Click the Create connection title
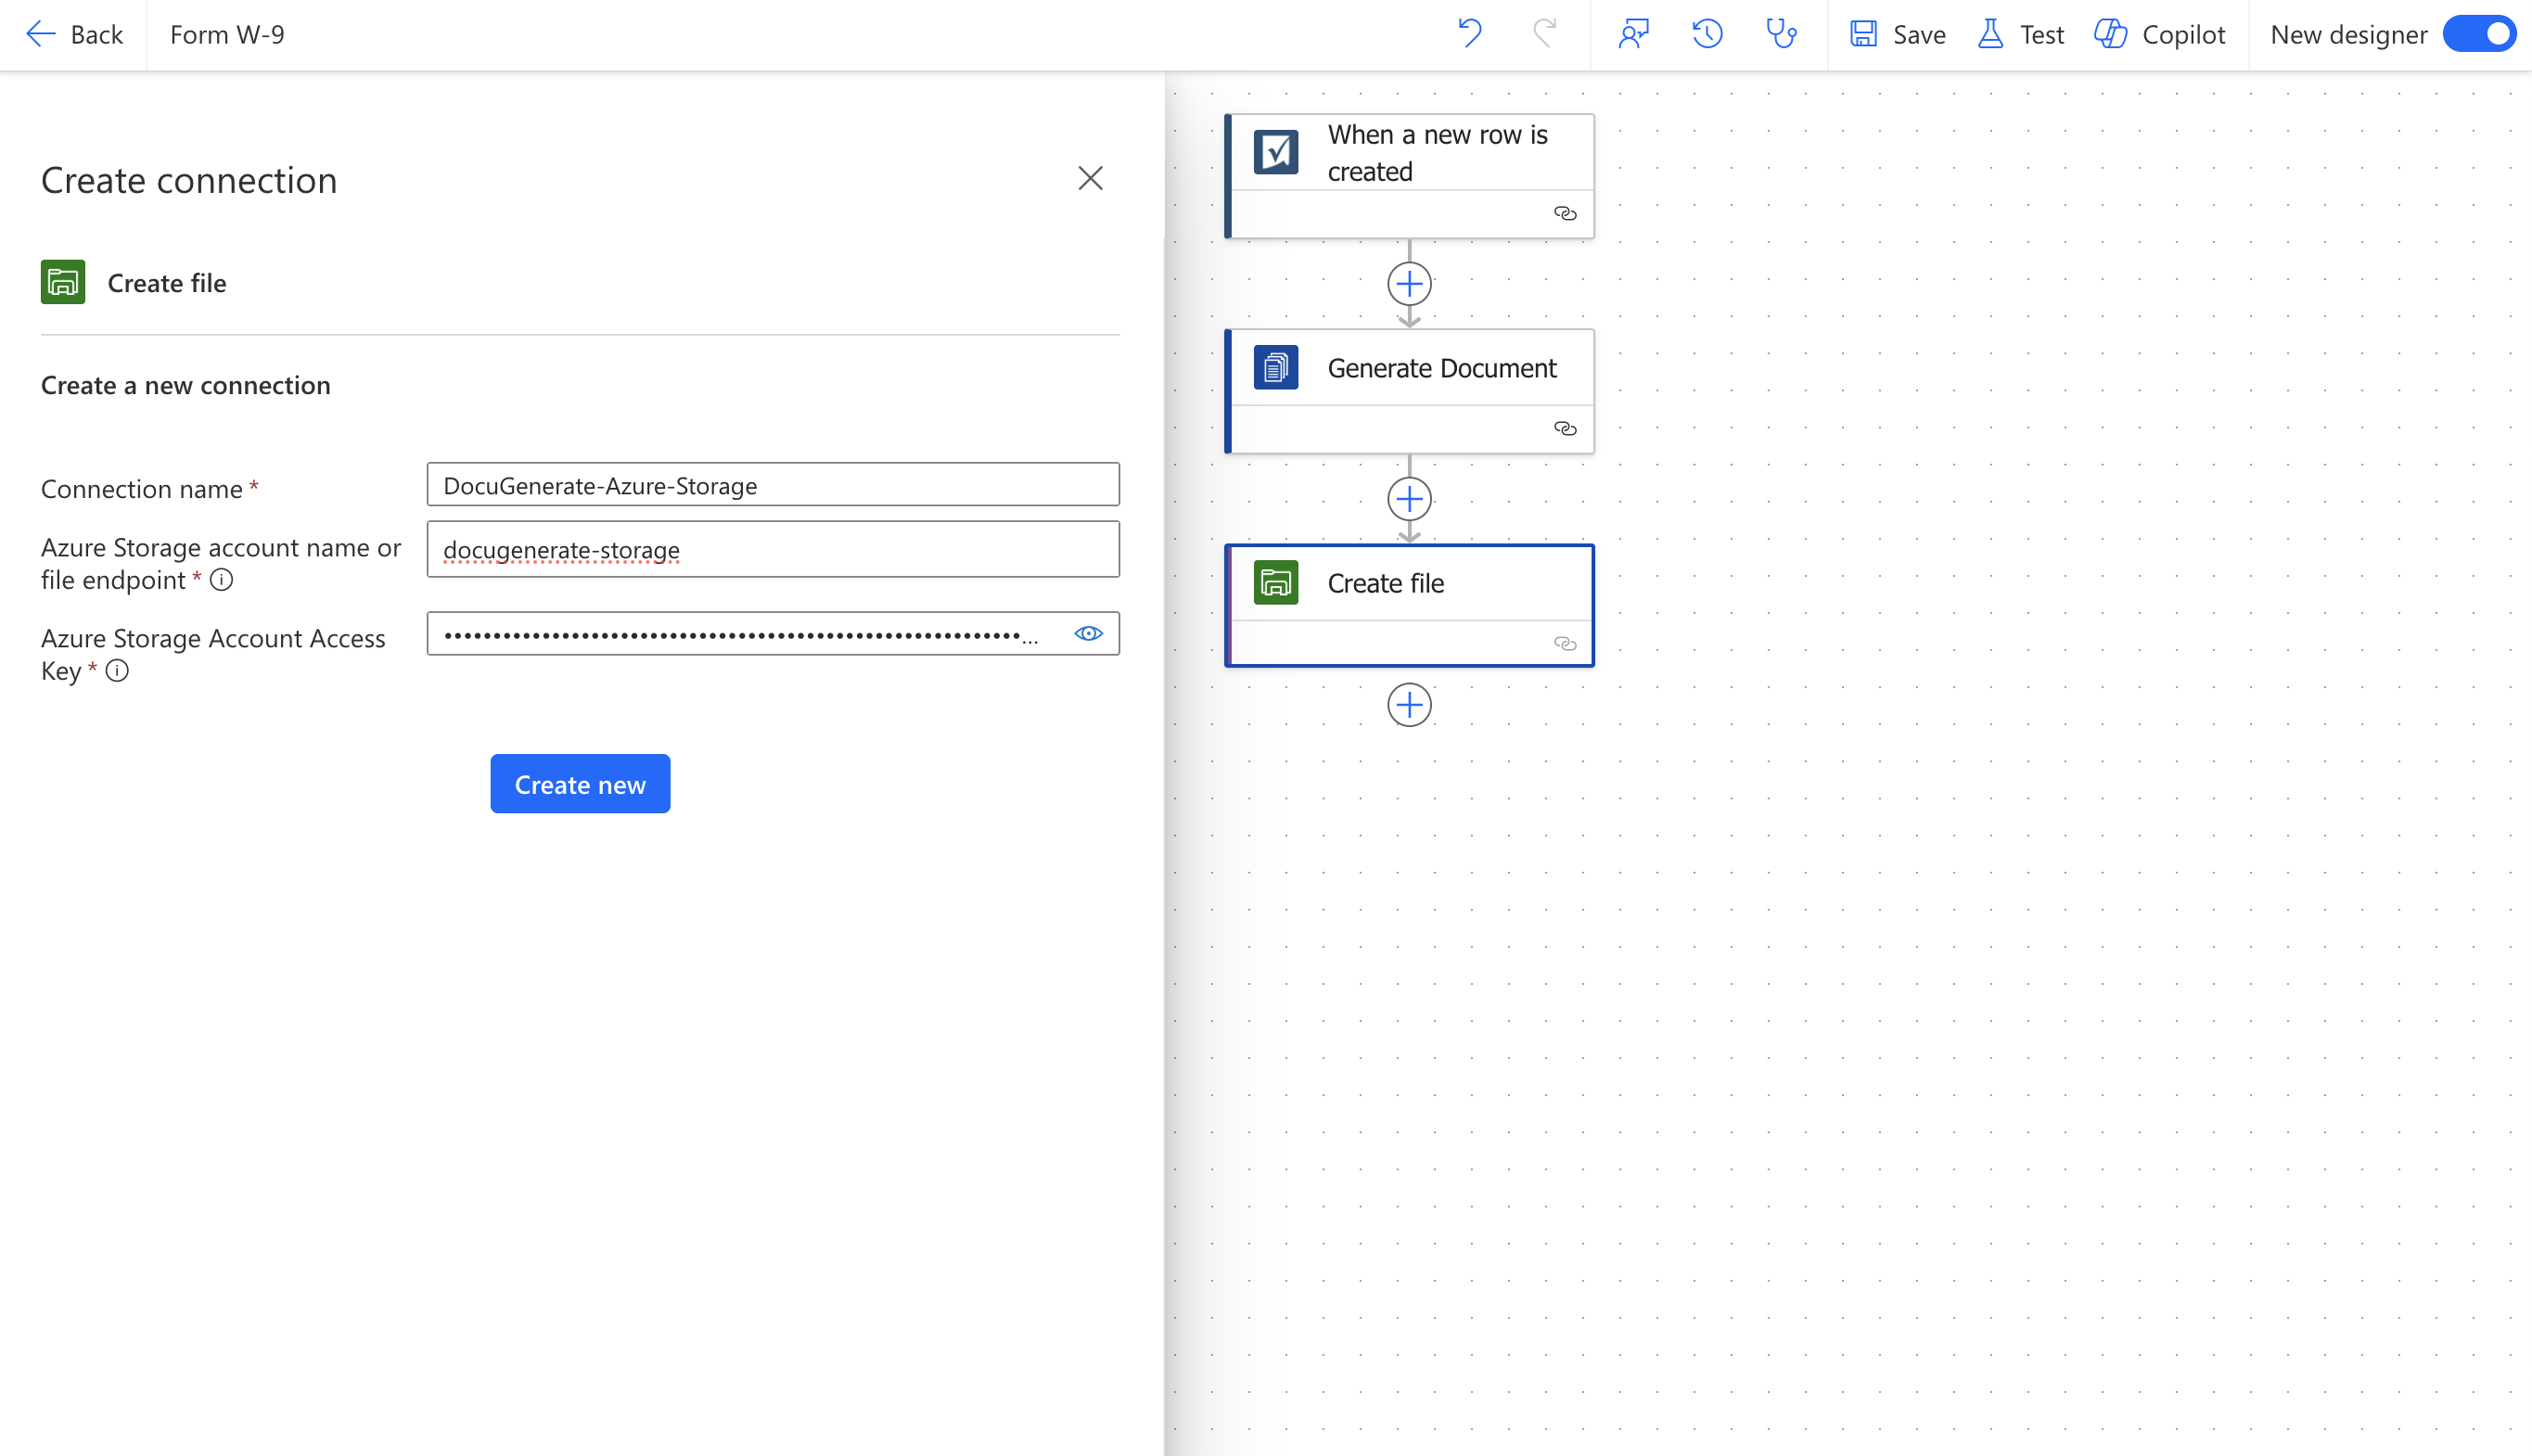 (189, 180)
